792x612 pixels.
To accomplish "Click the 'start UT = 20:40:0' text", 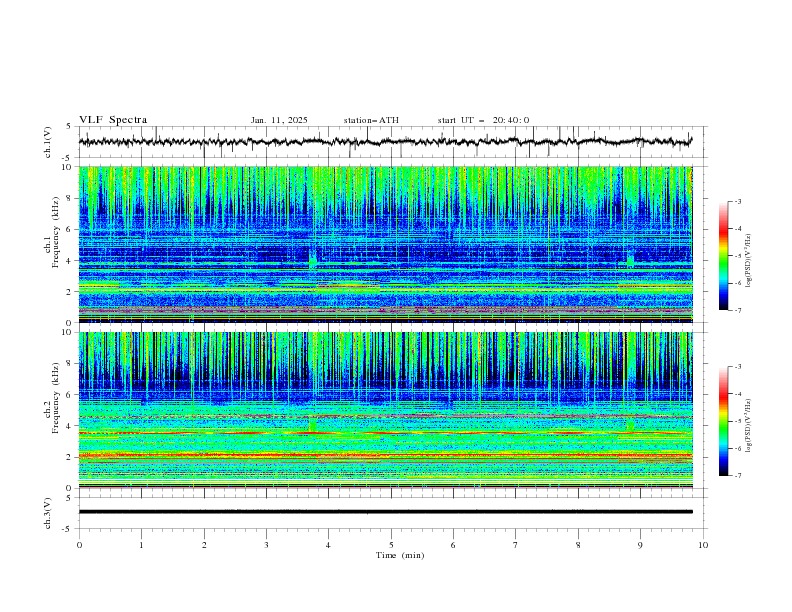I will coord(483,120).
